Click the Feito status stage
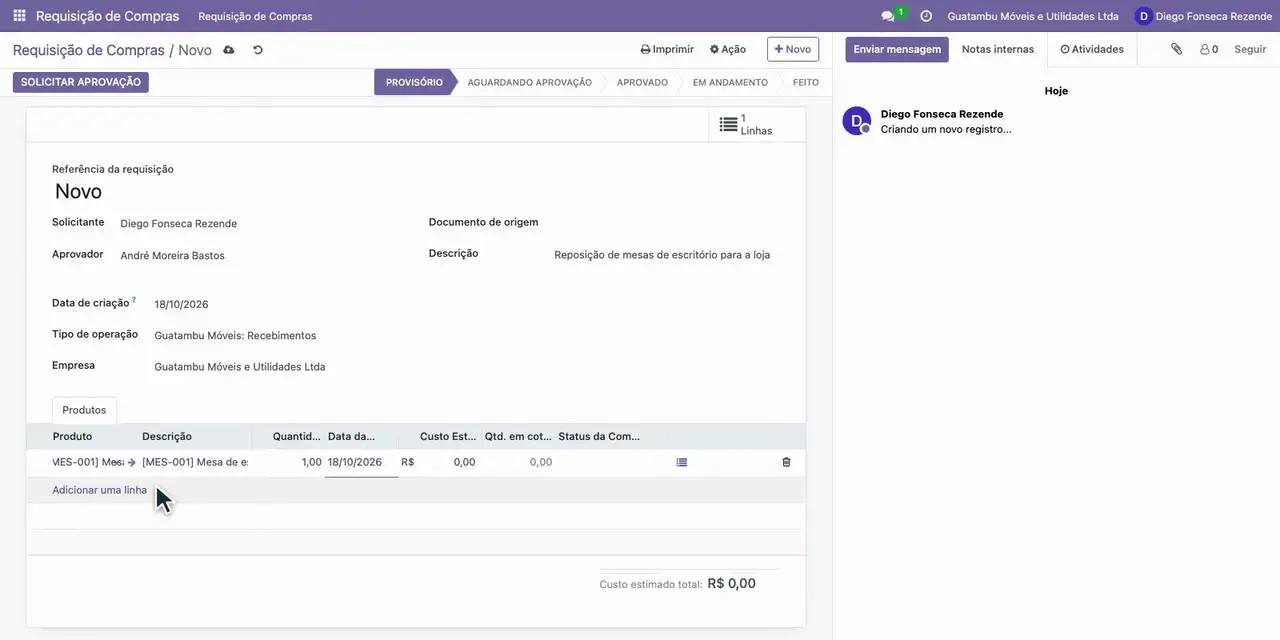 [806, 82]
